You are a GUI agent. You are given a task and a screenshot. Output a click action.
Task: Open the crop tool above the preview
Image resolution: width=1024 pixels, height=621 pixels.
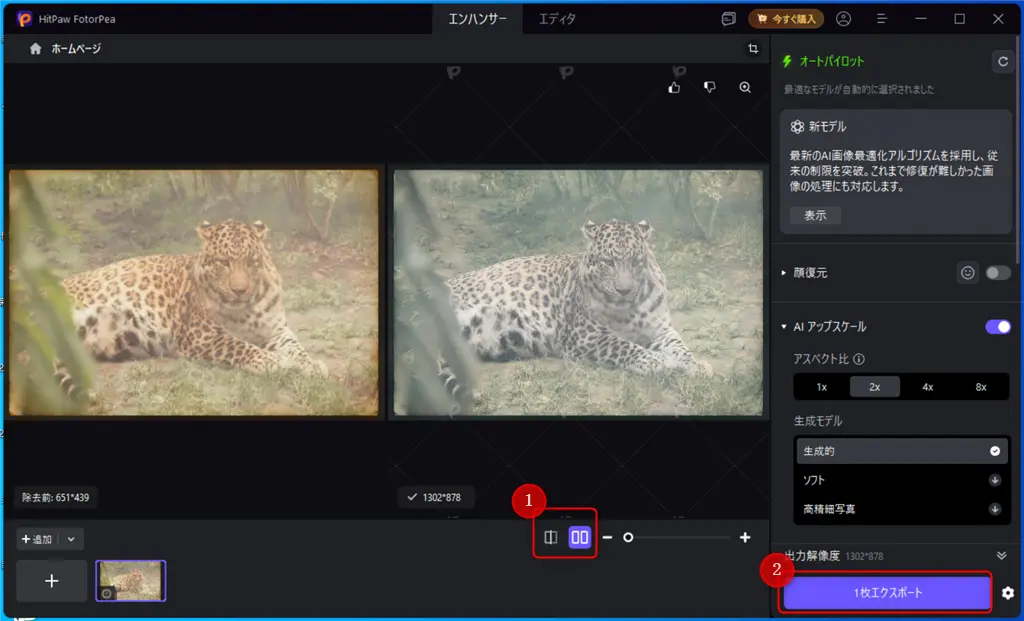(754, 47)
